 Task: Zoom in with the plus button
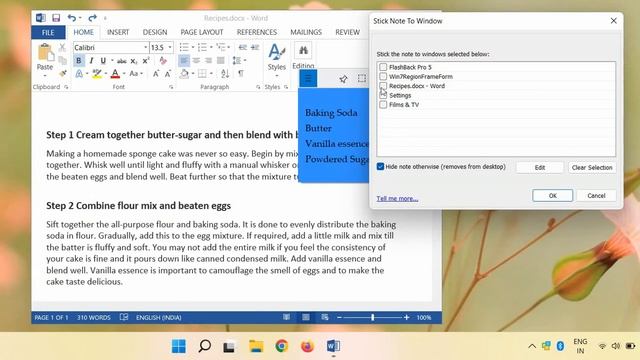(407, 317)
